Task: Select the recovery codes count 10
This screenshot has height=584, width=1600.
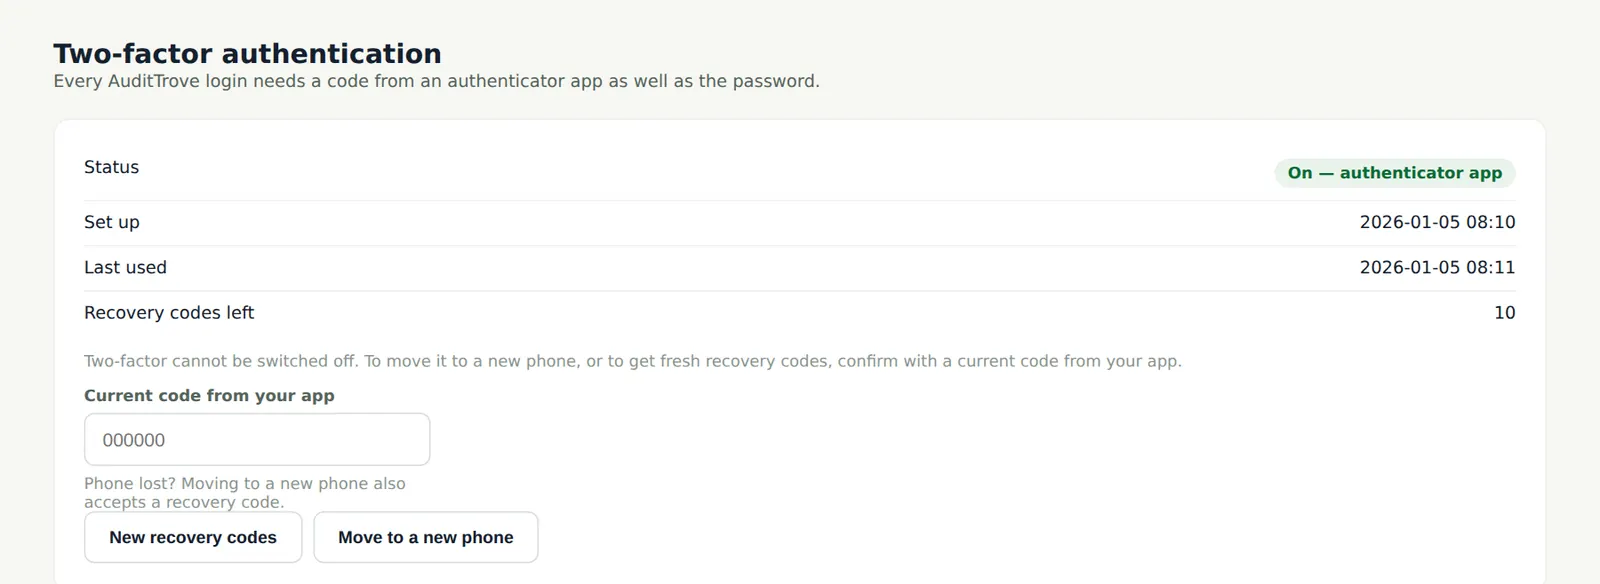Action: pyautogui.click(x=1504, y=312)
